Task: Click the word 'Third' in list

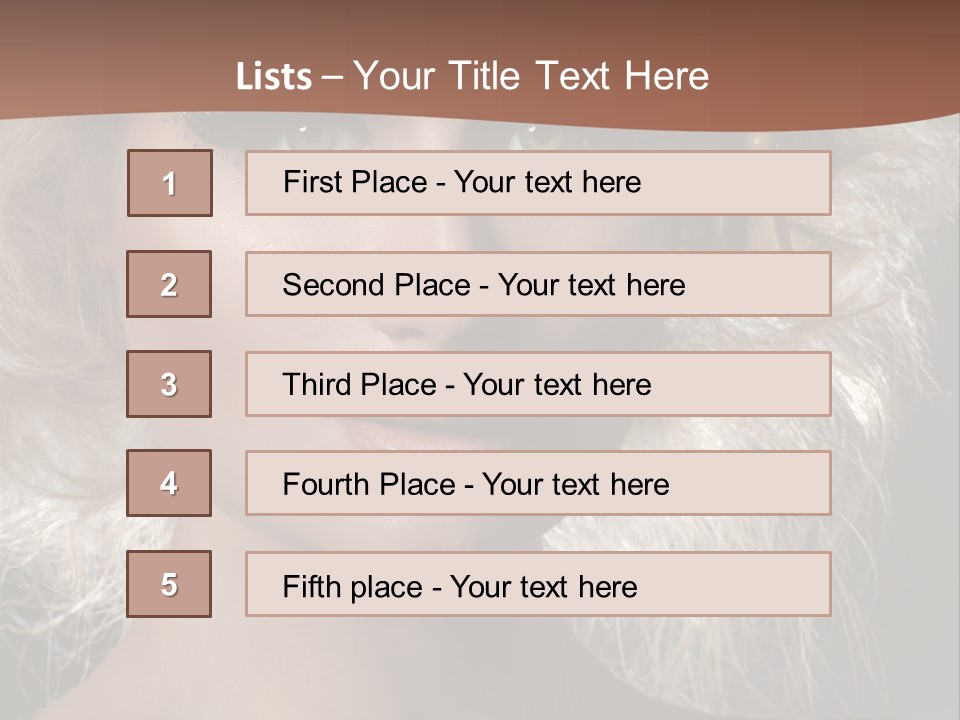Action: coord(319,385)
